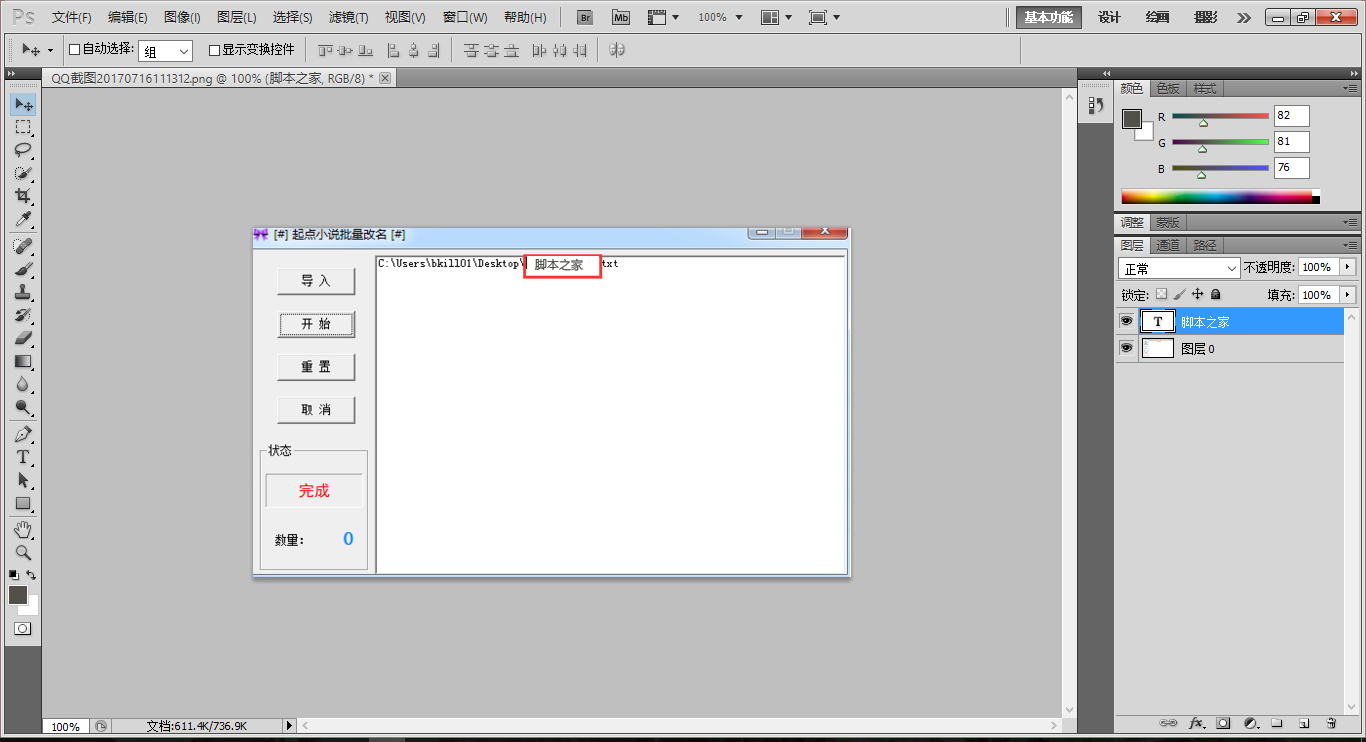Create a new layer group

coord(1277,722)
